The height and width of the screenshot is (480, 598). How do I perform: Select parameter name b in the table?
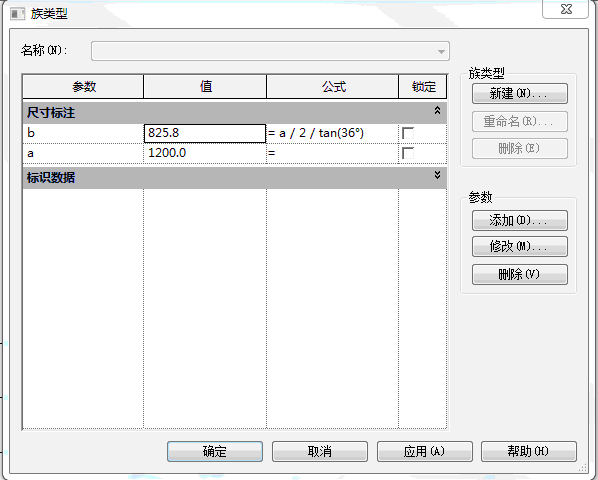click(83, 133)
